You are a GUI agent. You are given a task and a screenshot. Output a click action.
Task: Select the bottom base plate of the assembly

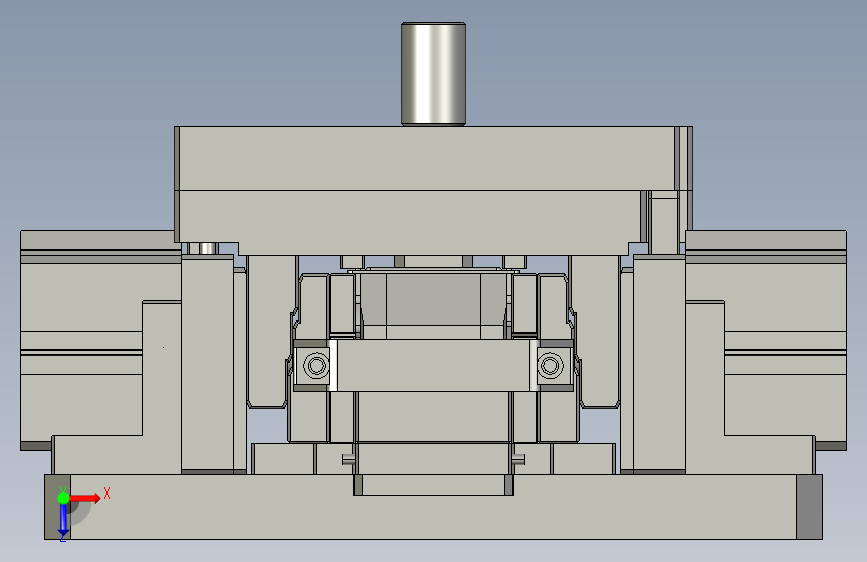pos(434,507)
